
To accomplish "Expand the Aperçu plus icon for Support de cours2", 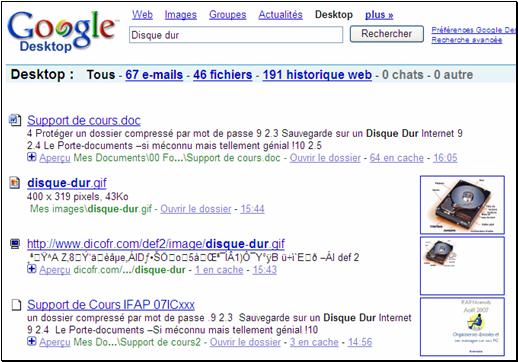I will pyautogui.click(x=31, y=341).
